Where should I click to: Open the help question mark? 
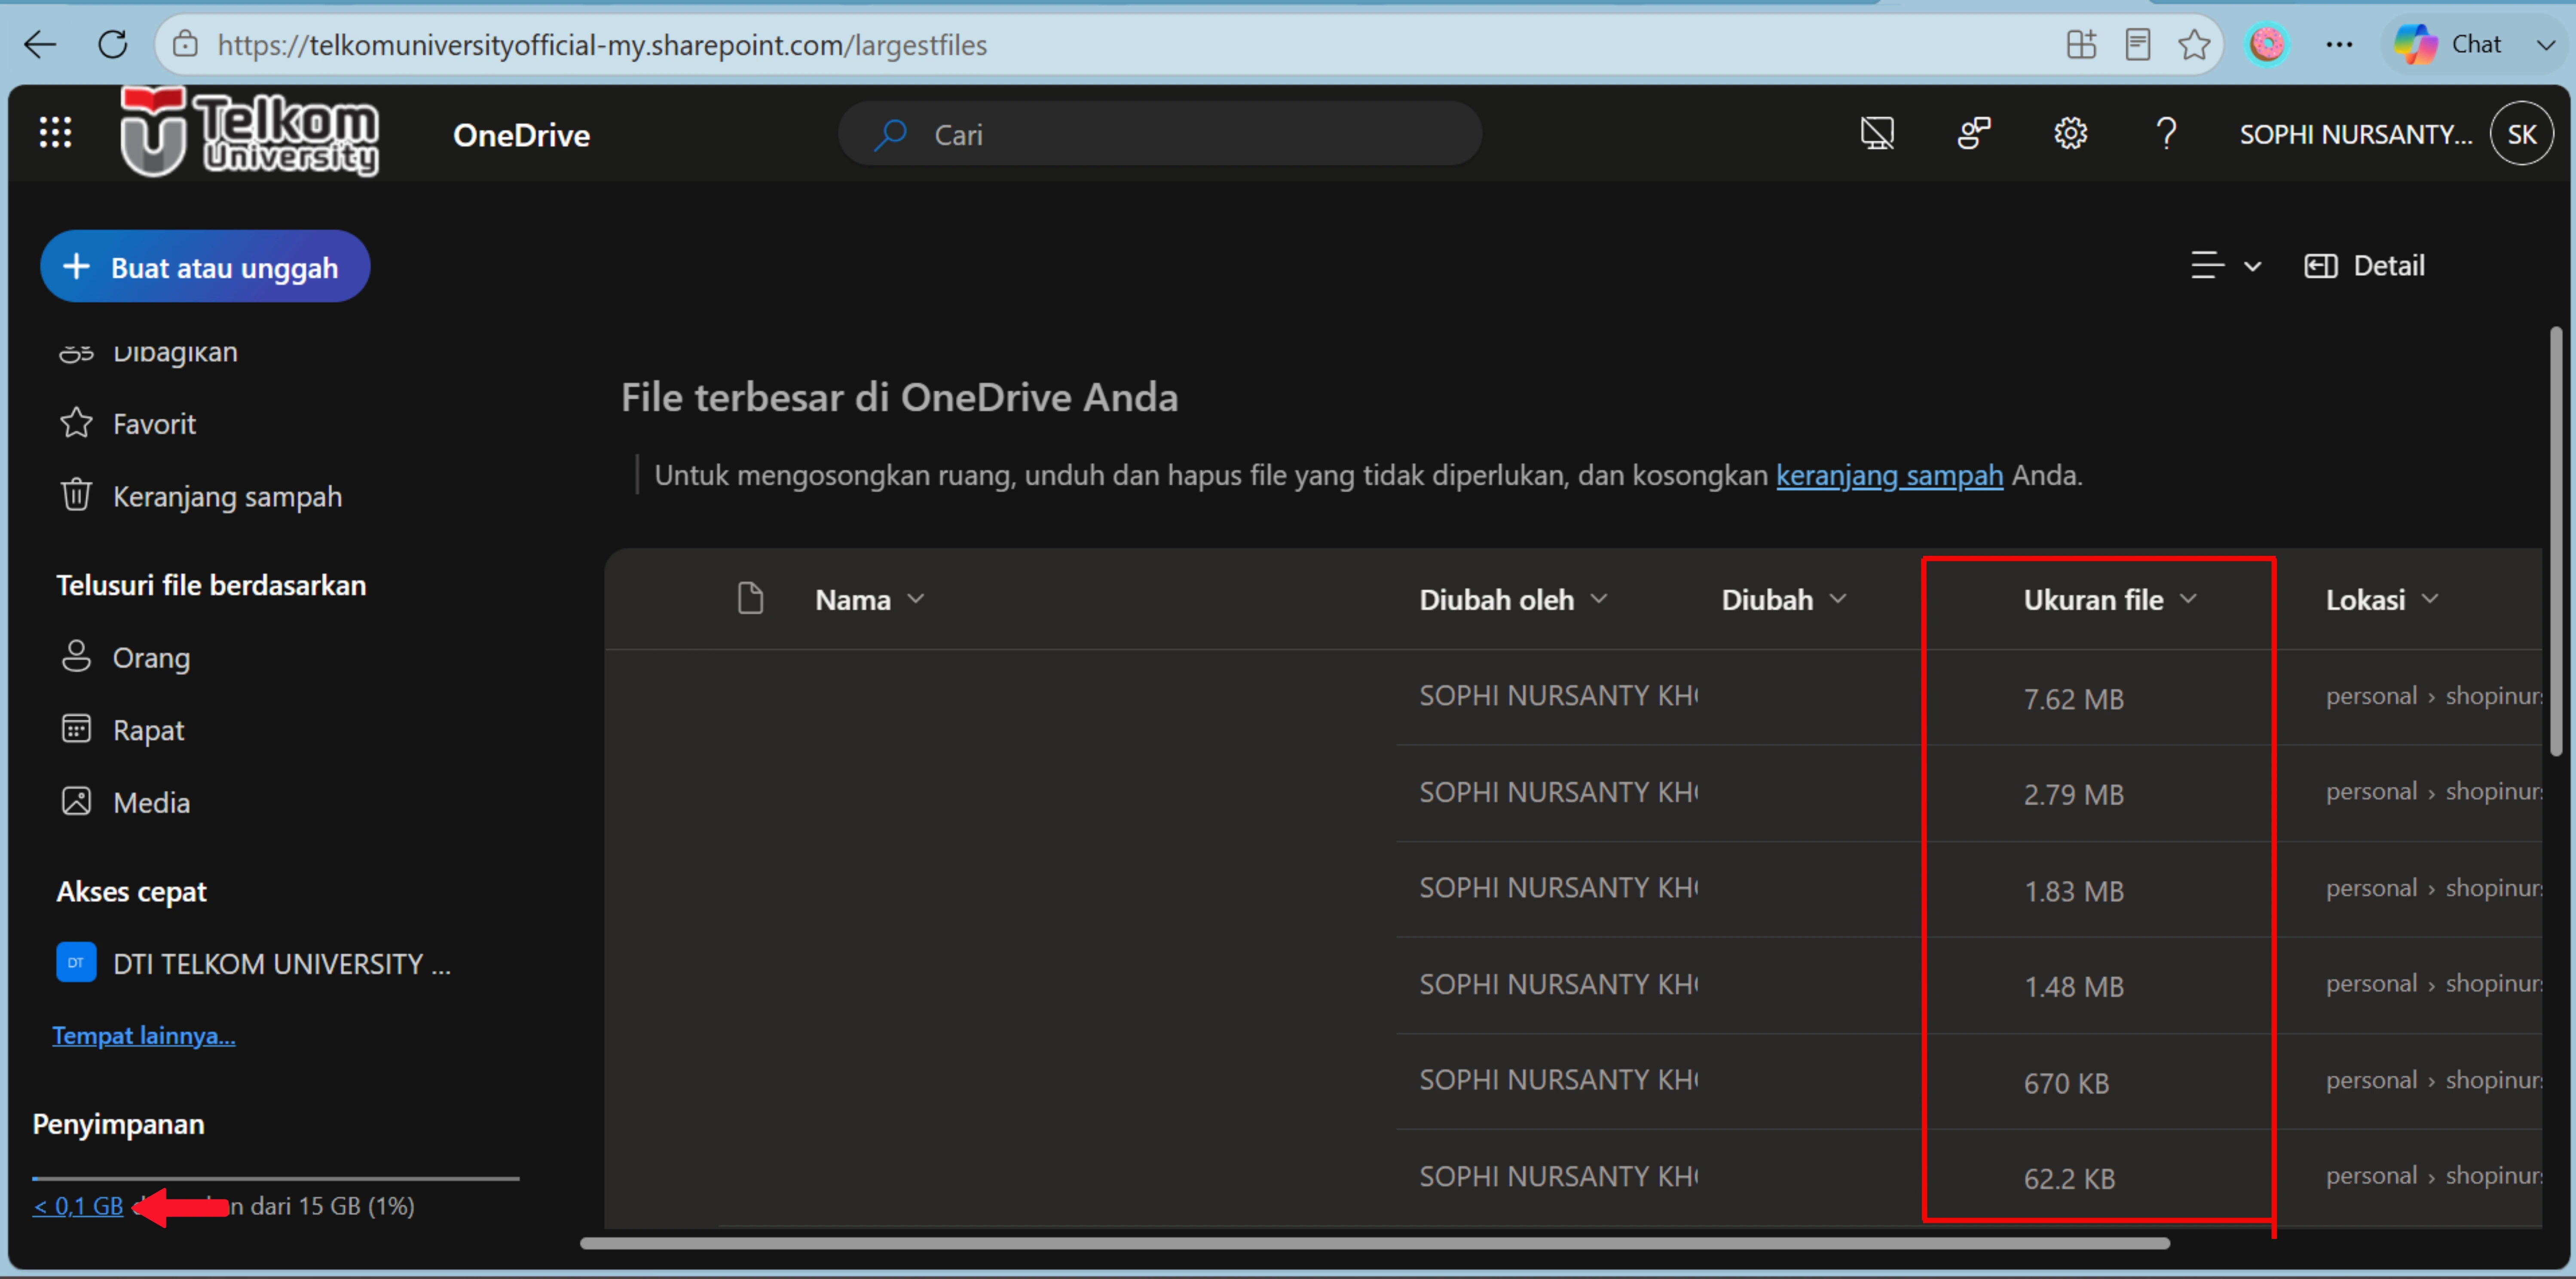(2166, 133)
